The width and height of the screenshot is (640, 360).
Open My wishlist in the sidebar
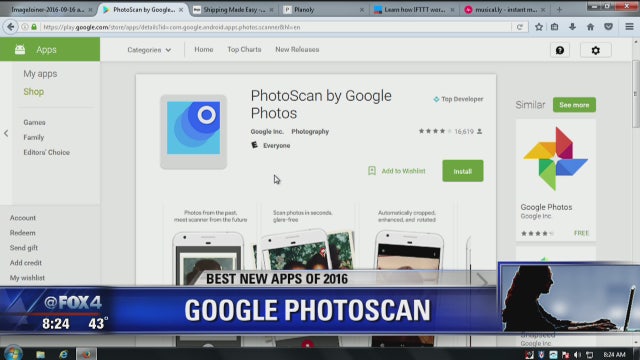click(27, 278)
